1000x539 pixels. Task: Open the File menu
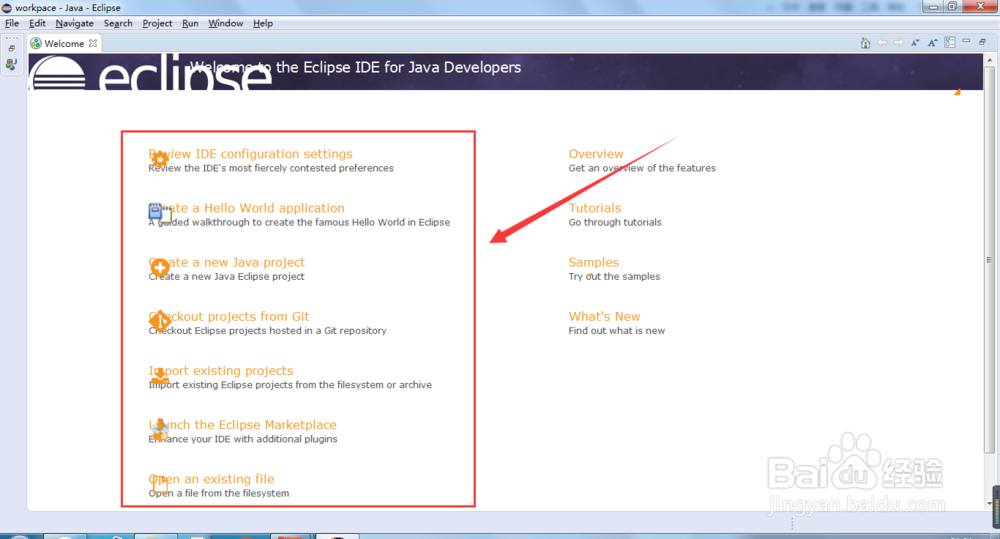[x=12, y=24]
